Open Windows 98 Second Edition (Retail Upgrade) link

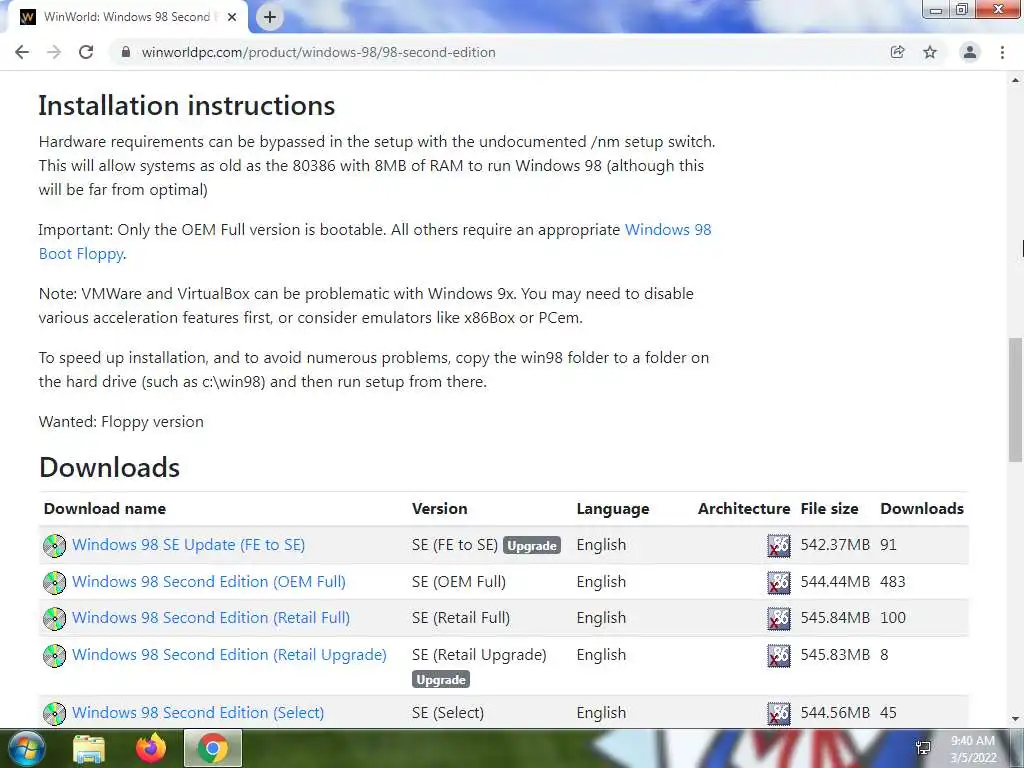[x=229, y=654]
